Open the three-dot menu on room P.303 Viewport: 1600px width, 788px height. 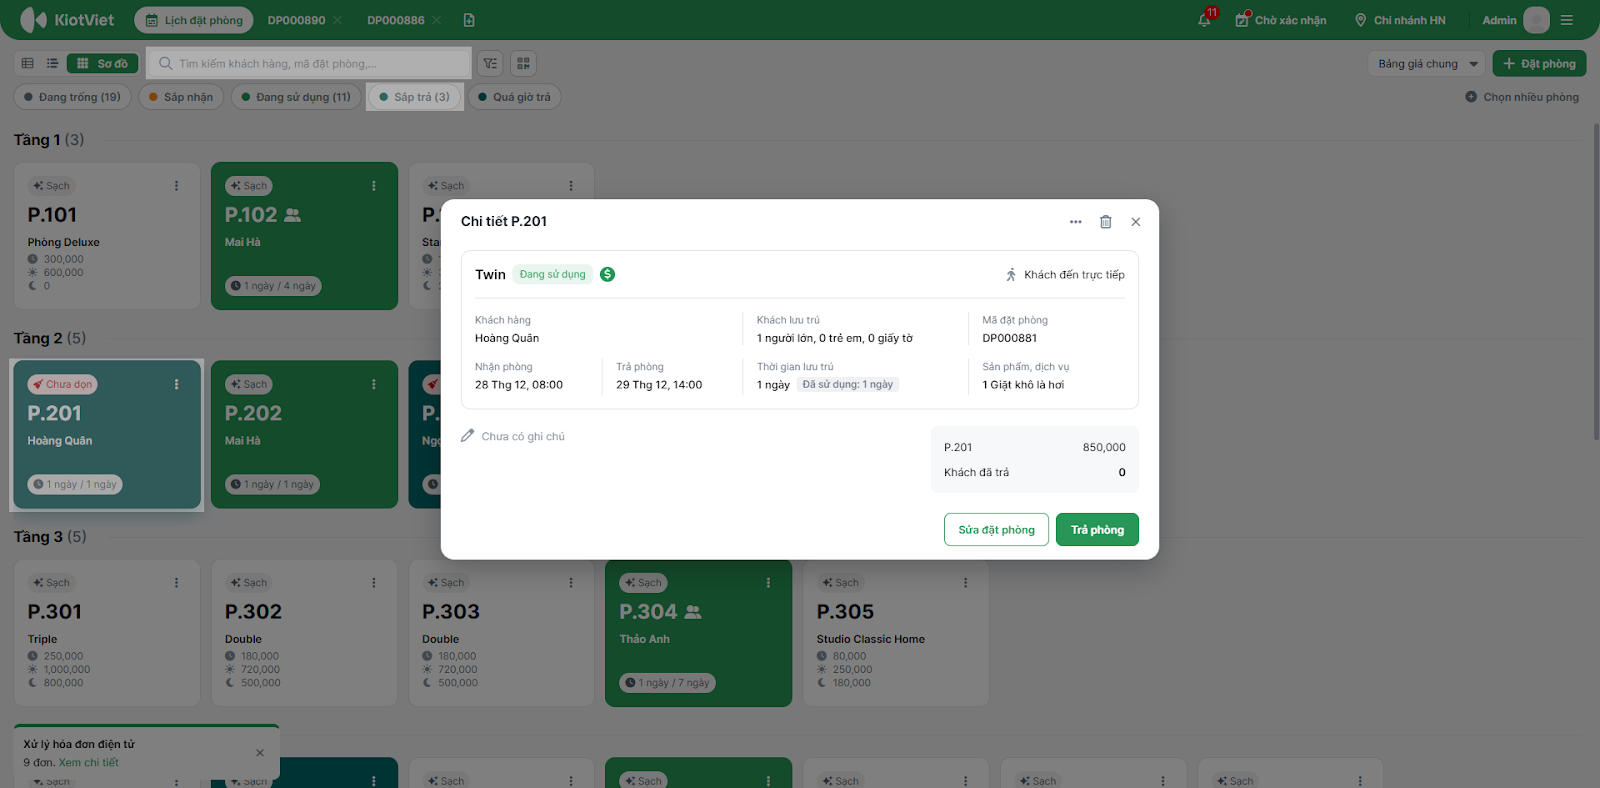pyautogui.click(x=571, y=582)
